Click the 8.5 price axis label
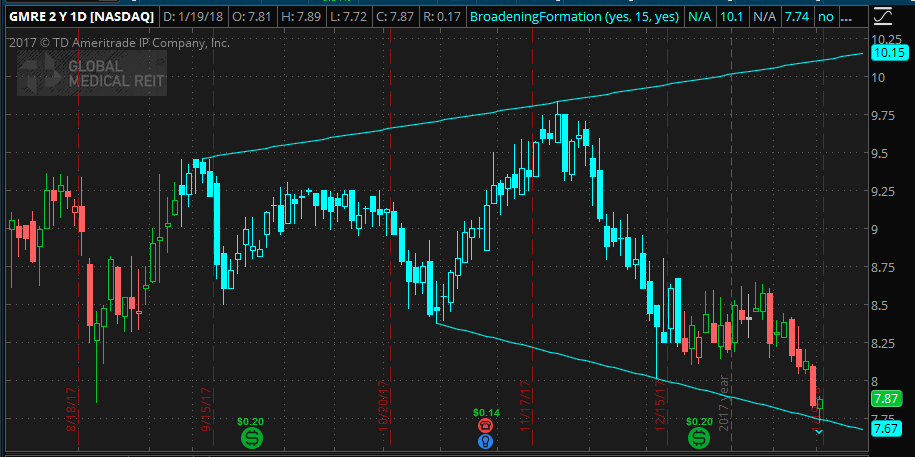The width and height of the screenshot is (915, 457). 882,305
